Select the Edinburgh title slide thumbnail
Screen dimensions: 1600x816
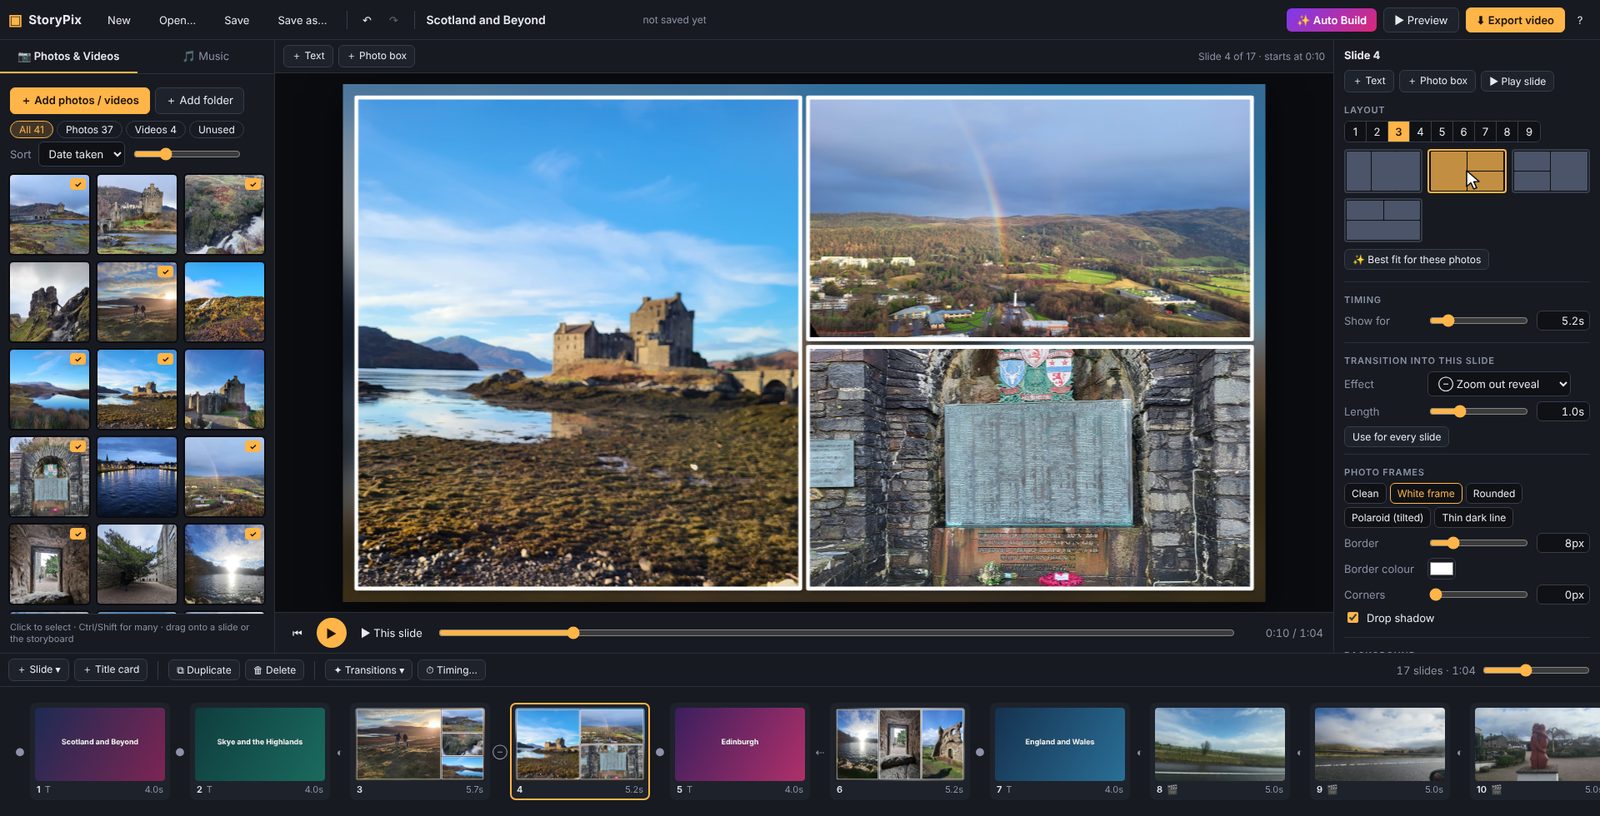coord(740,744)
